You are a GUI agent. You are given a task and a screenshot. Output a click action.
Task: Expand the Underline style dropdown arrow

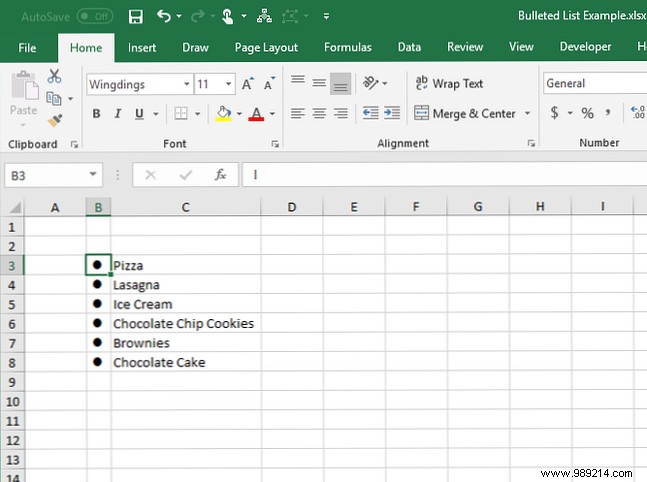pos(156,114)
